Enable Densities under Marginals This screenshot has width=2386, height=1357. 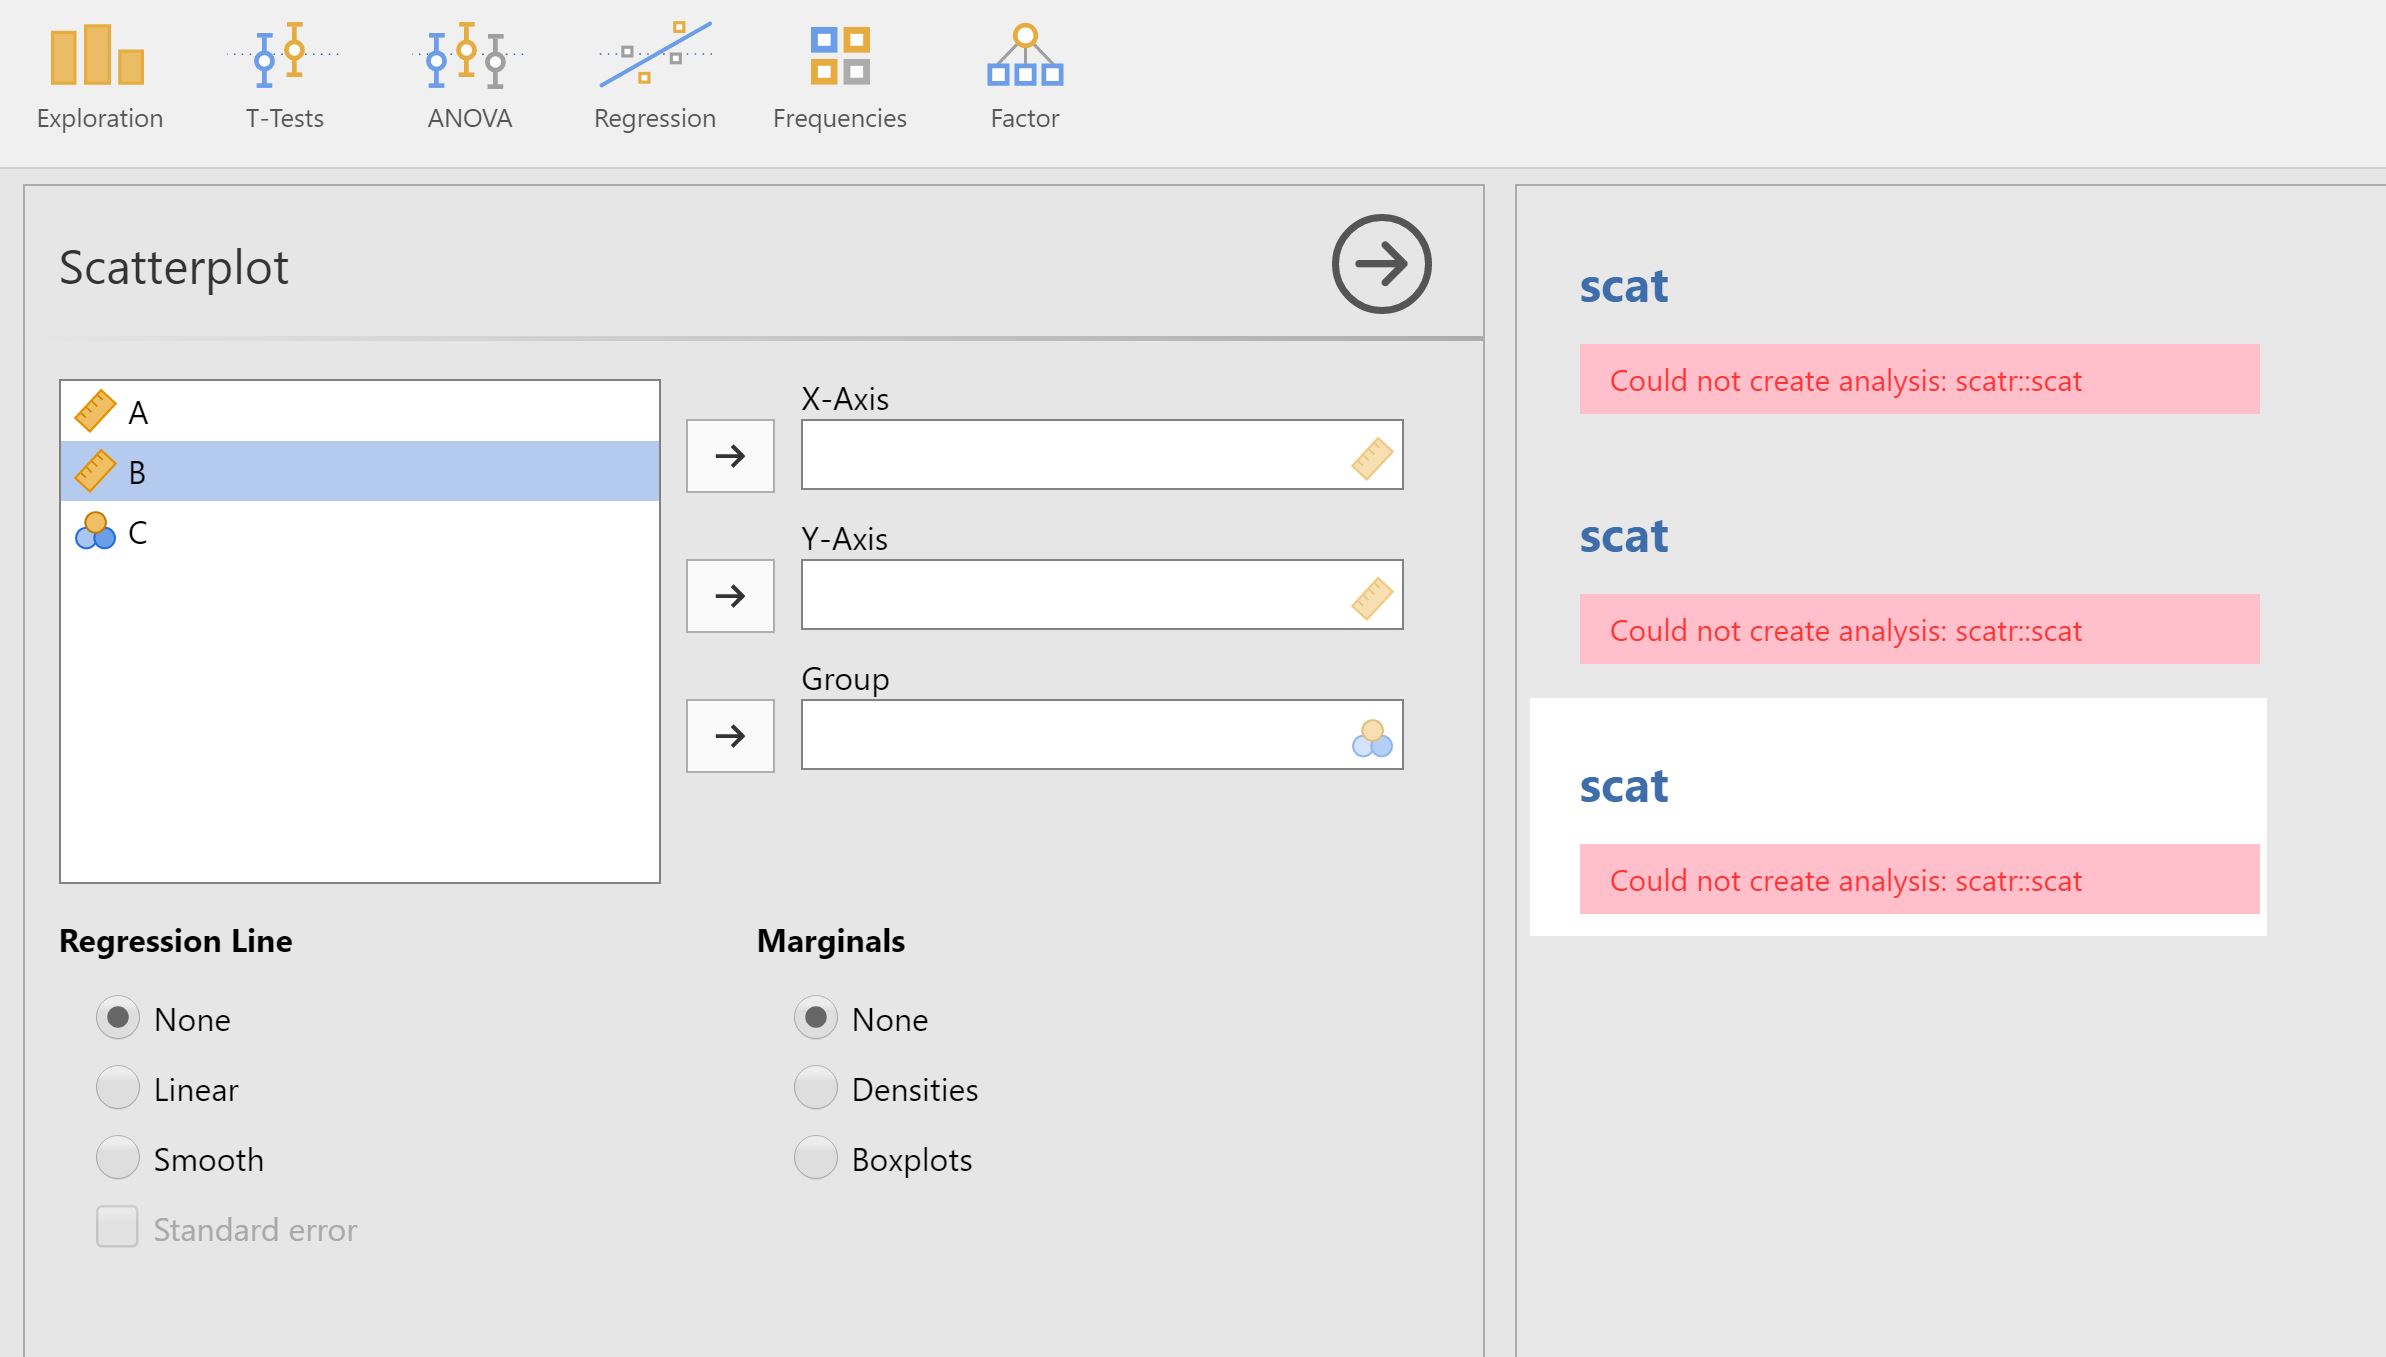pyautogui.click(x=816, y=1088)
